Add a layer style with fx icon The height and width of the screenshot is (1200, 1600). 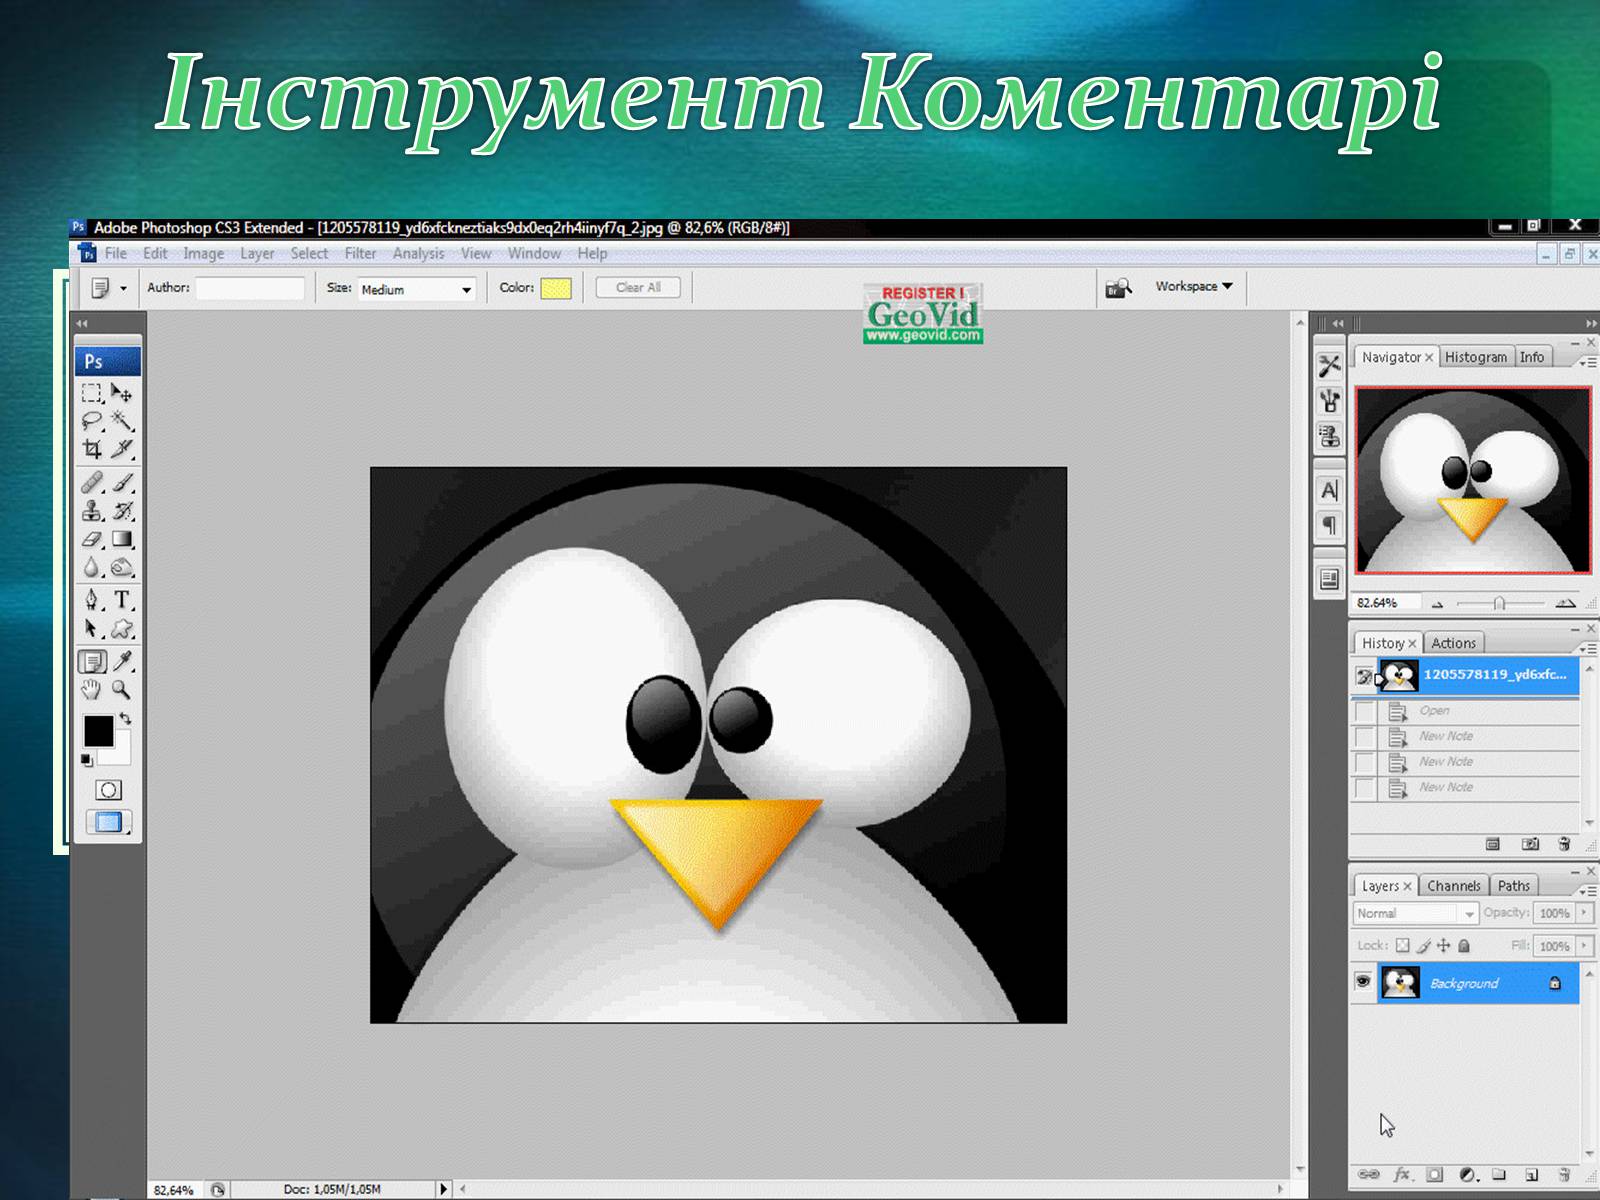click(x=1402, y=1174)
